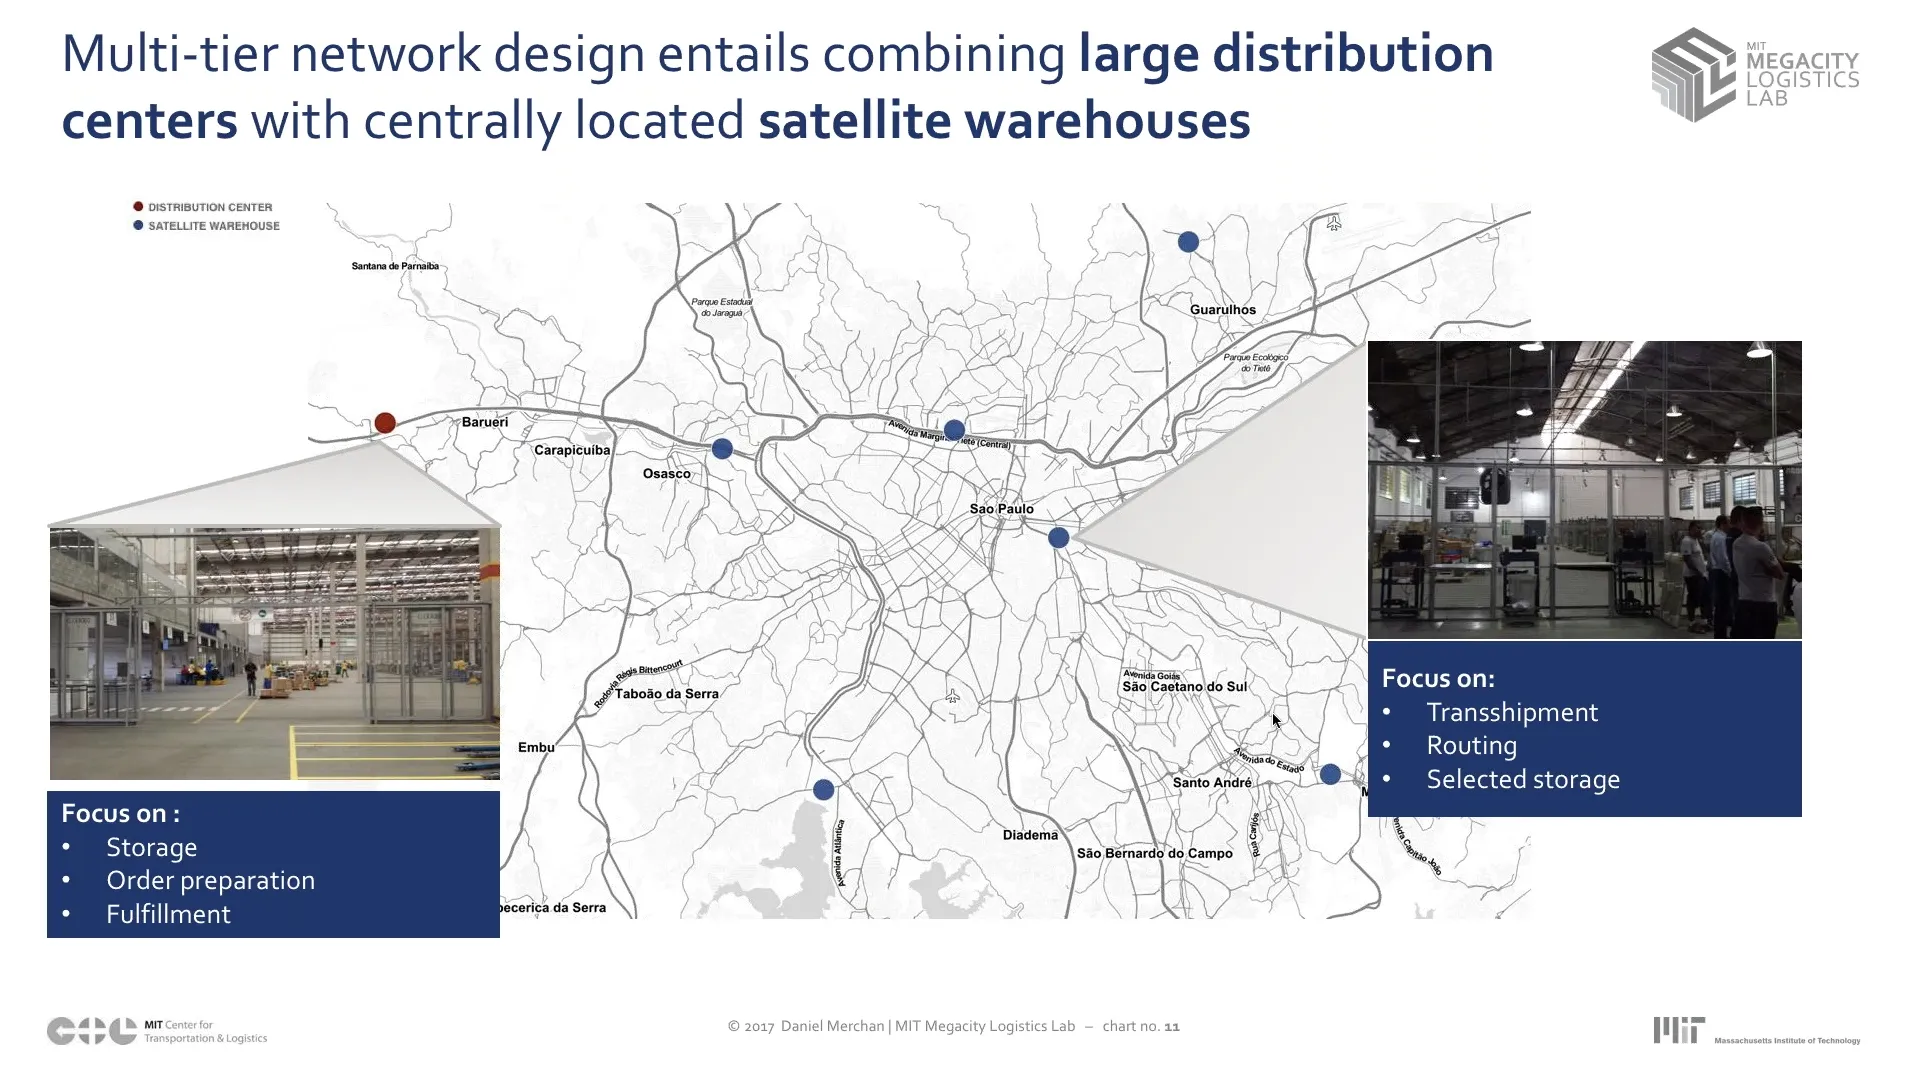Viewport: 1908px width, 1070px height.
Task: Click the blue marker on Avenida Marginal Tietê
Action: pos(954,430)
